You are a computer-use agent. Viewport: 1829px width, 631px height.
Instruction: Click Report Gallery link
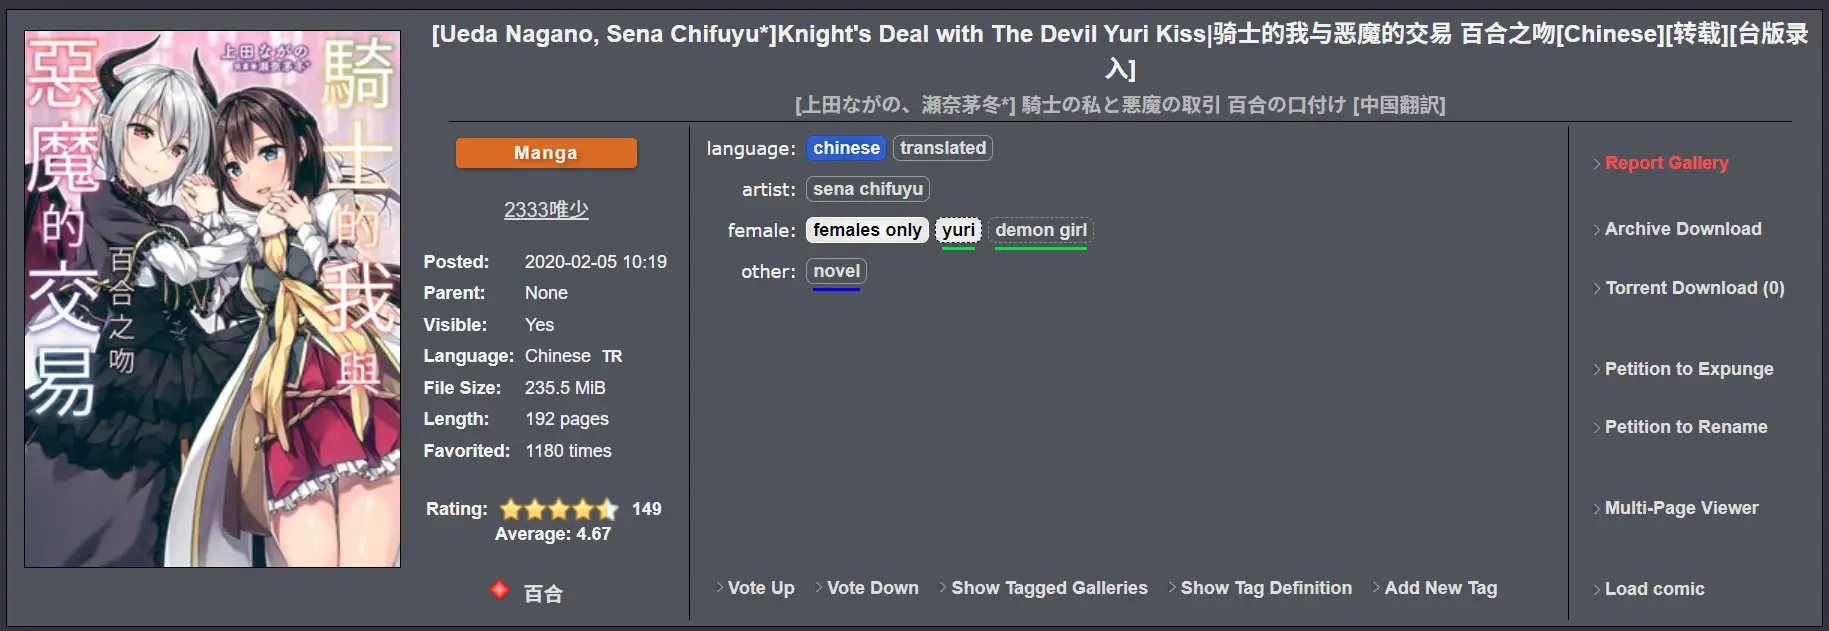pyautogui.click(x=1666, y=163)
